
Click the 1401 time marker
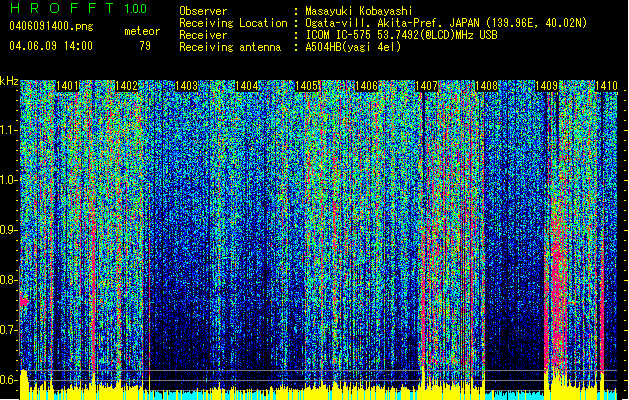[67, 86]
